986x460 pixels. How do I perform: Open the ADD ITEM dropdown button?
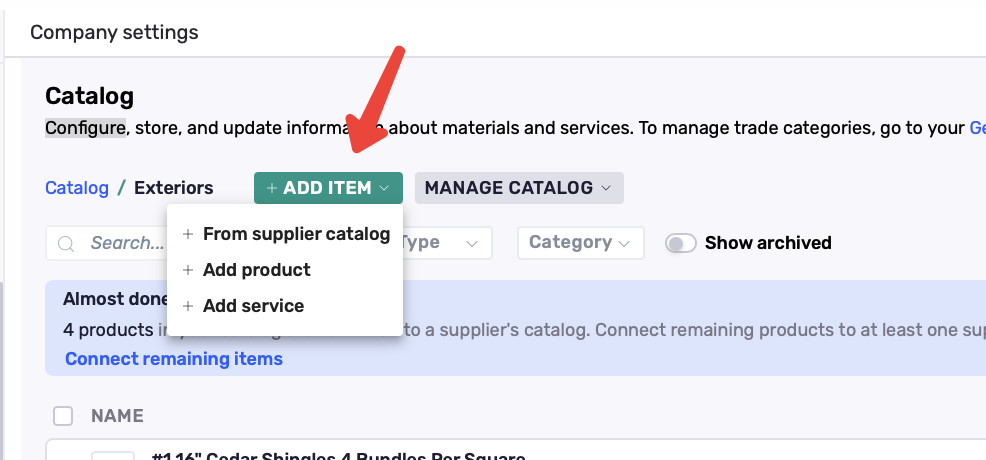pyautogui.click(x=328, y=188)
